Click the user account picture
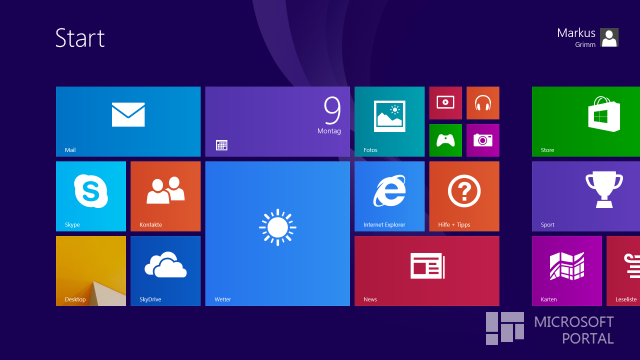Screen dimensions: 640x360 tap(609, 38)
